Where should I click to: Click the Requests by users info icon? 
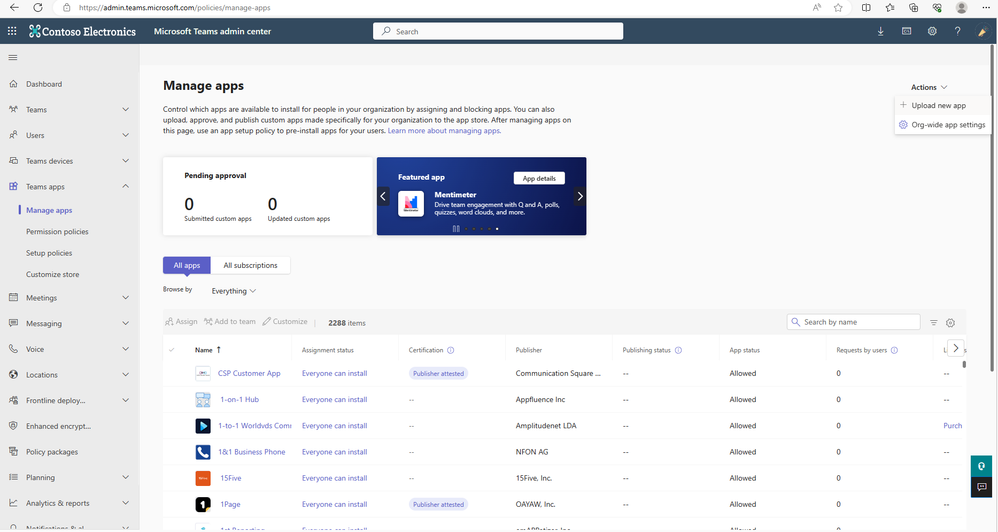[894, 350]
